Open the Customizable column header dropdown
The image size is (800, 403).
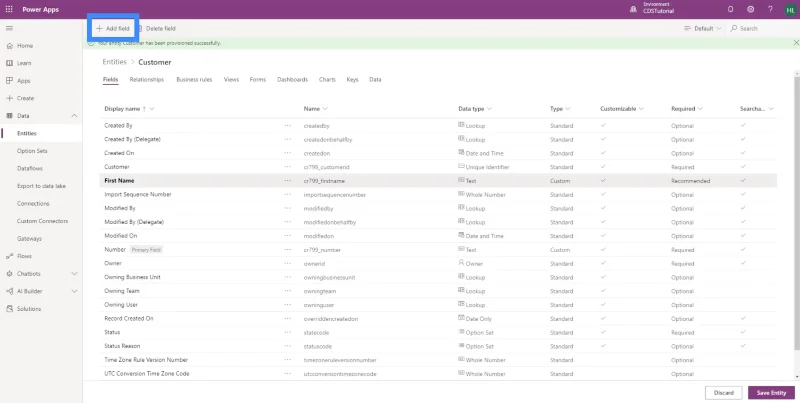point(641,109)
